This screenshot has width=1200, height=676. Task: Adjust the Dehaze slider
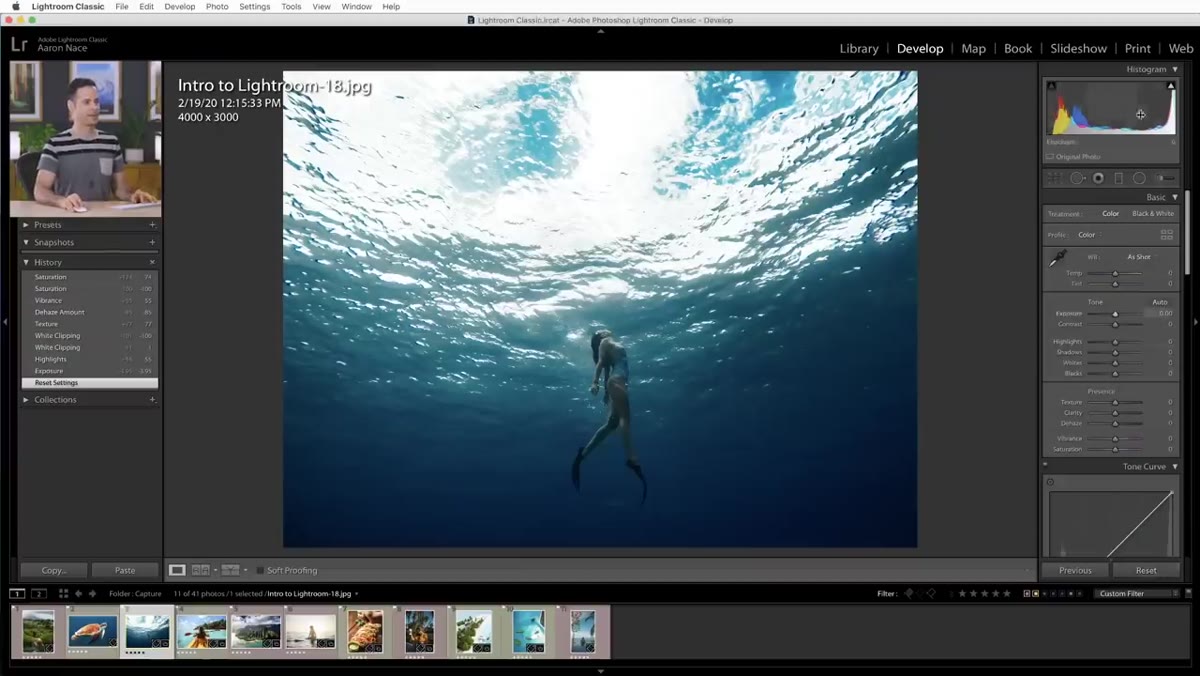point(1115,423)
